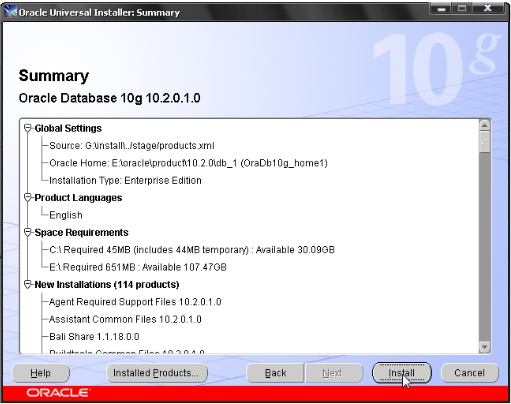
Task: Collapse the Product Languages node
Action: (28, 198)
